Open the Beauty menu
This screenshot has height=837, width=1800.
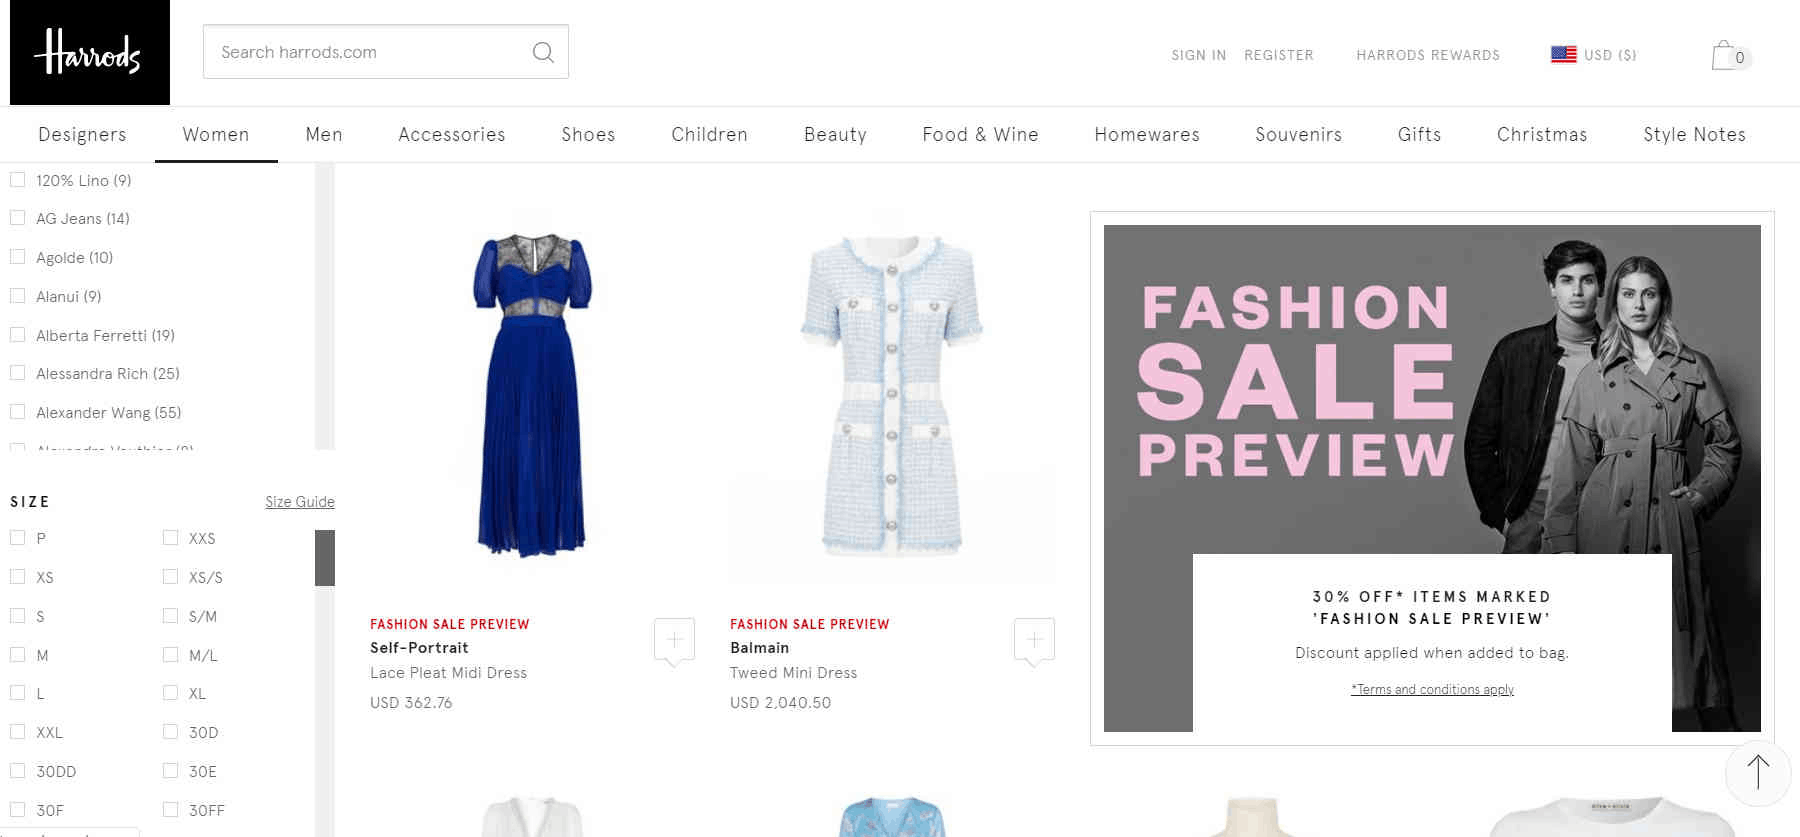(835, 134)
